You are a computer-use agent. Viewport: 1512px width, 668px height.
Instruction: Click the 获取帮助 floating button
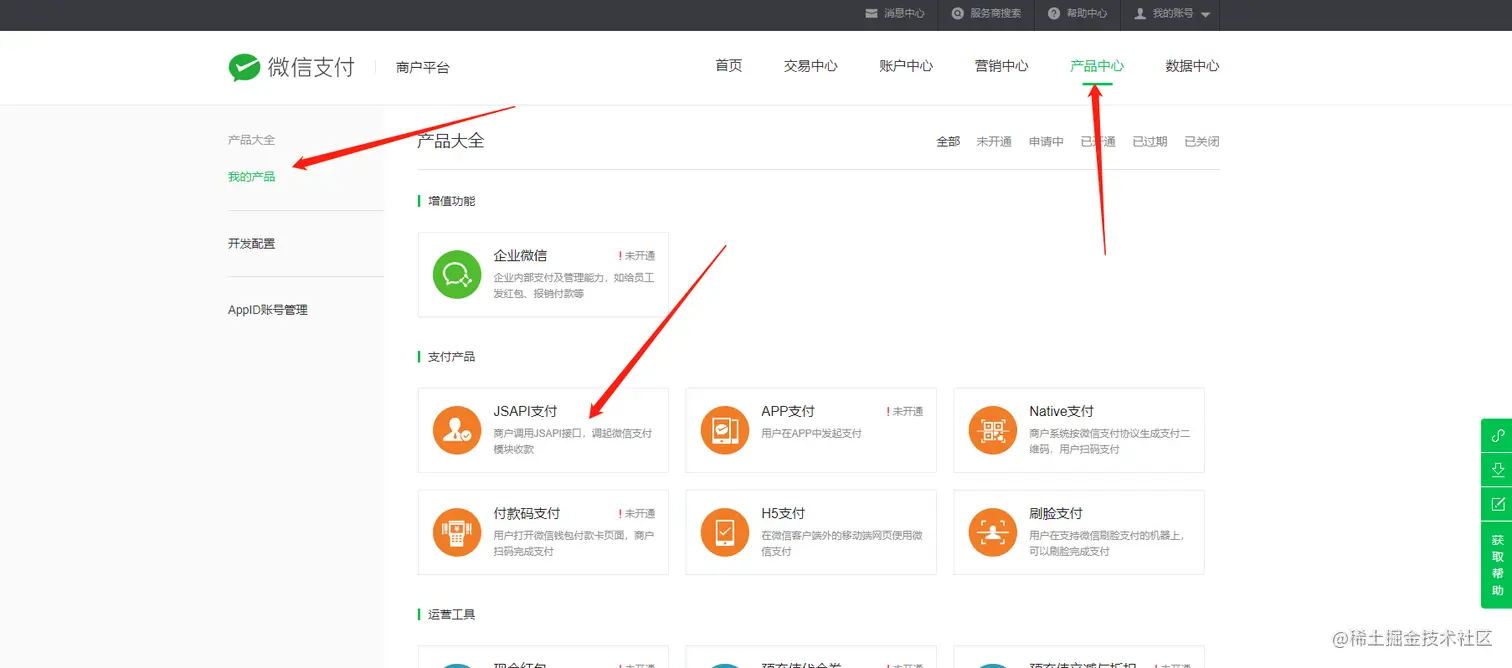(x=1497, y=565)
